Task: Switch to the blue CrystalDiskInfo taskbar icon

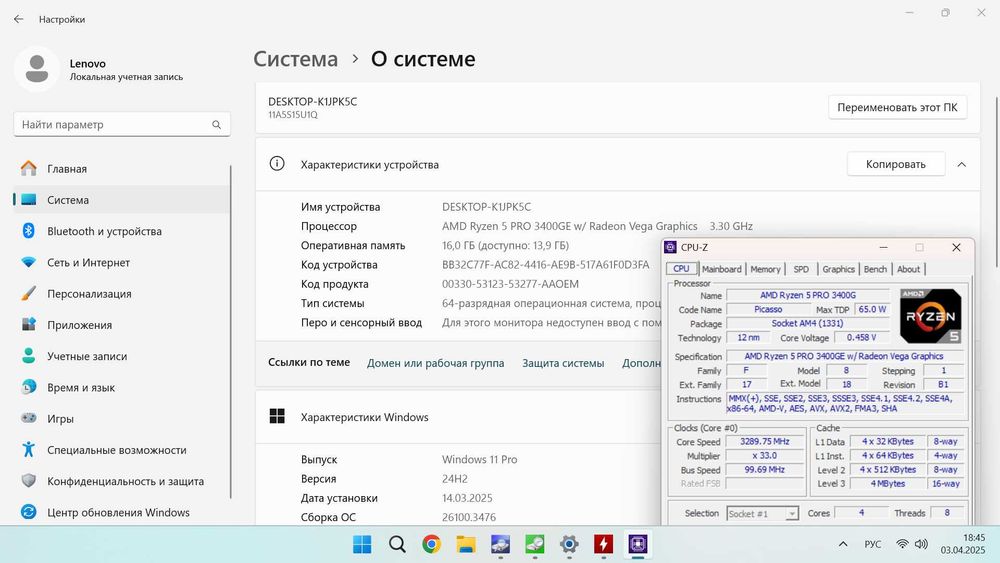Action: click(500, 545)
